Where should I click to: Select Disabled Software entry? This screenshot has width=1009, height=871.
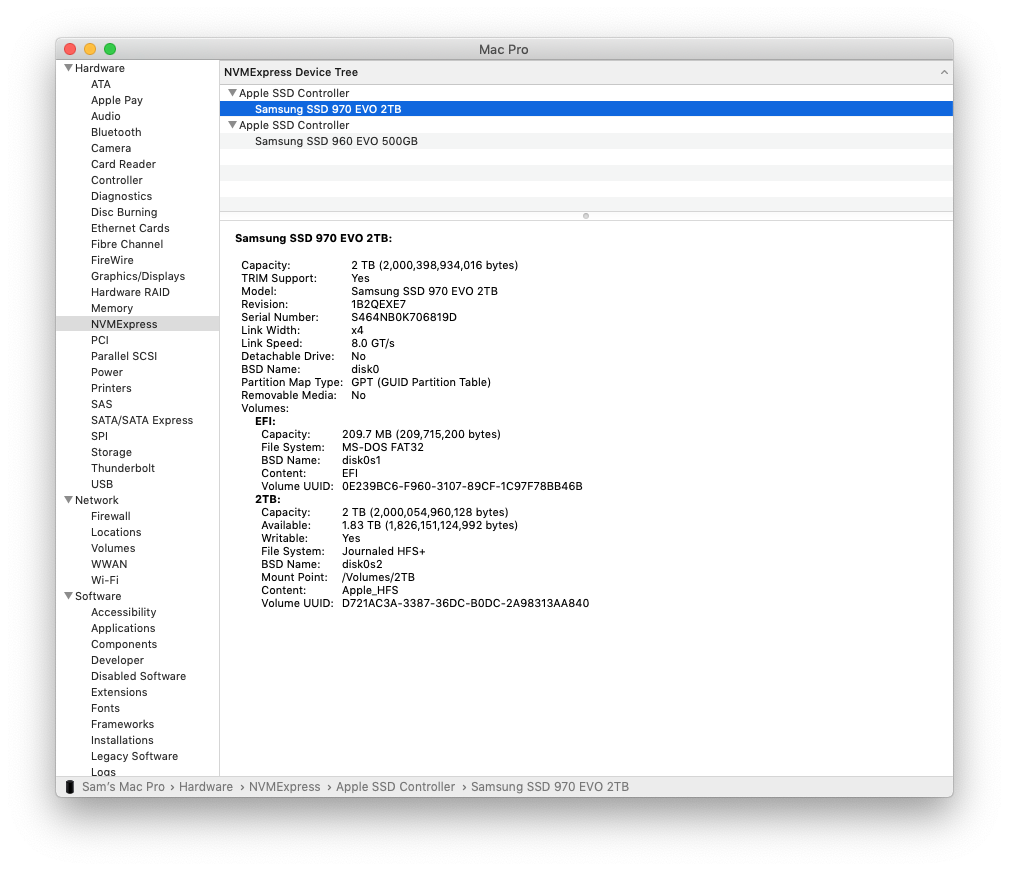tap(138, 676)
